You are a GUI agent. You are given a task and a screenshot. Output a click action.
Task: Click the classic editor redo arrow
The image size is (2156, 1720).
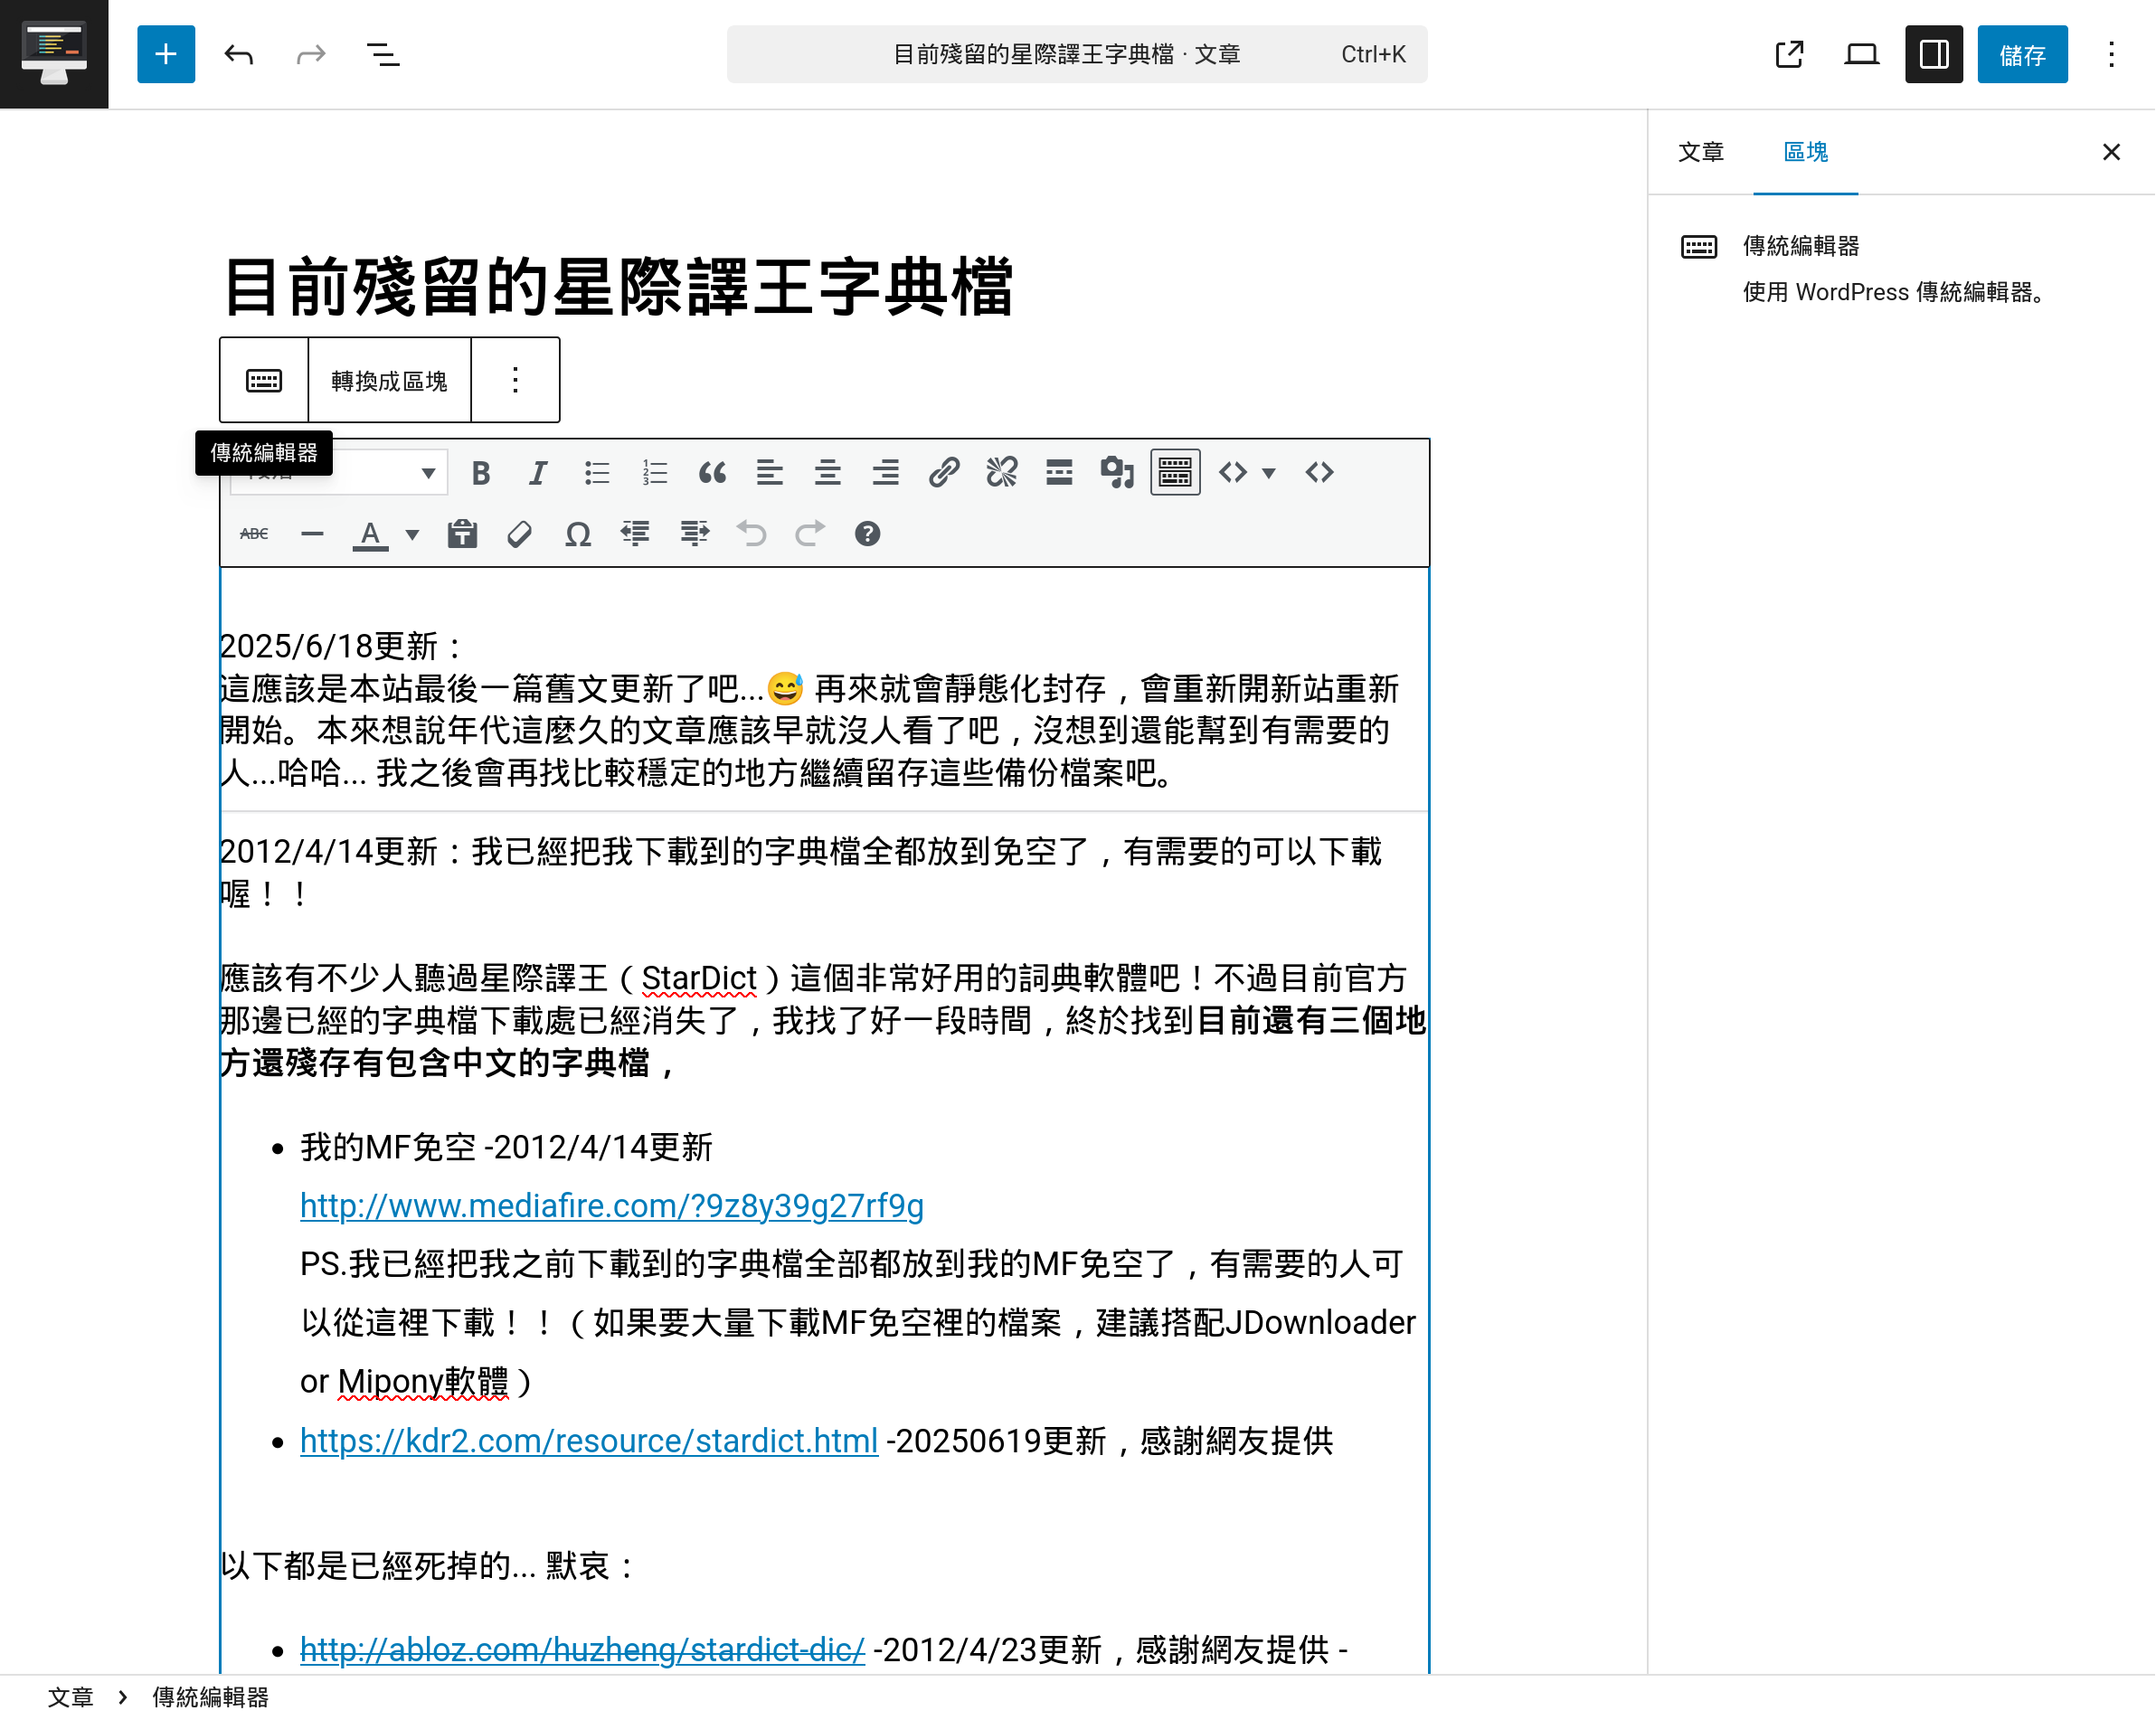click(809, 534)
